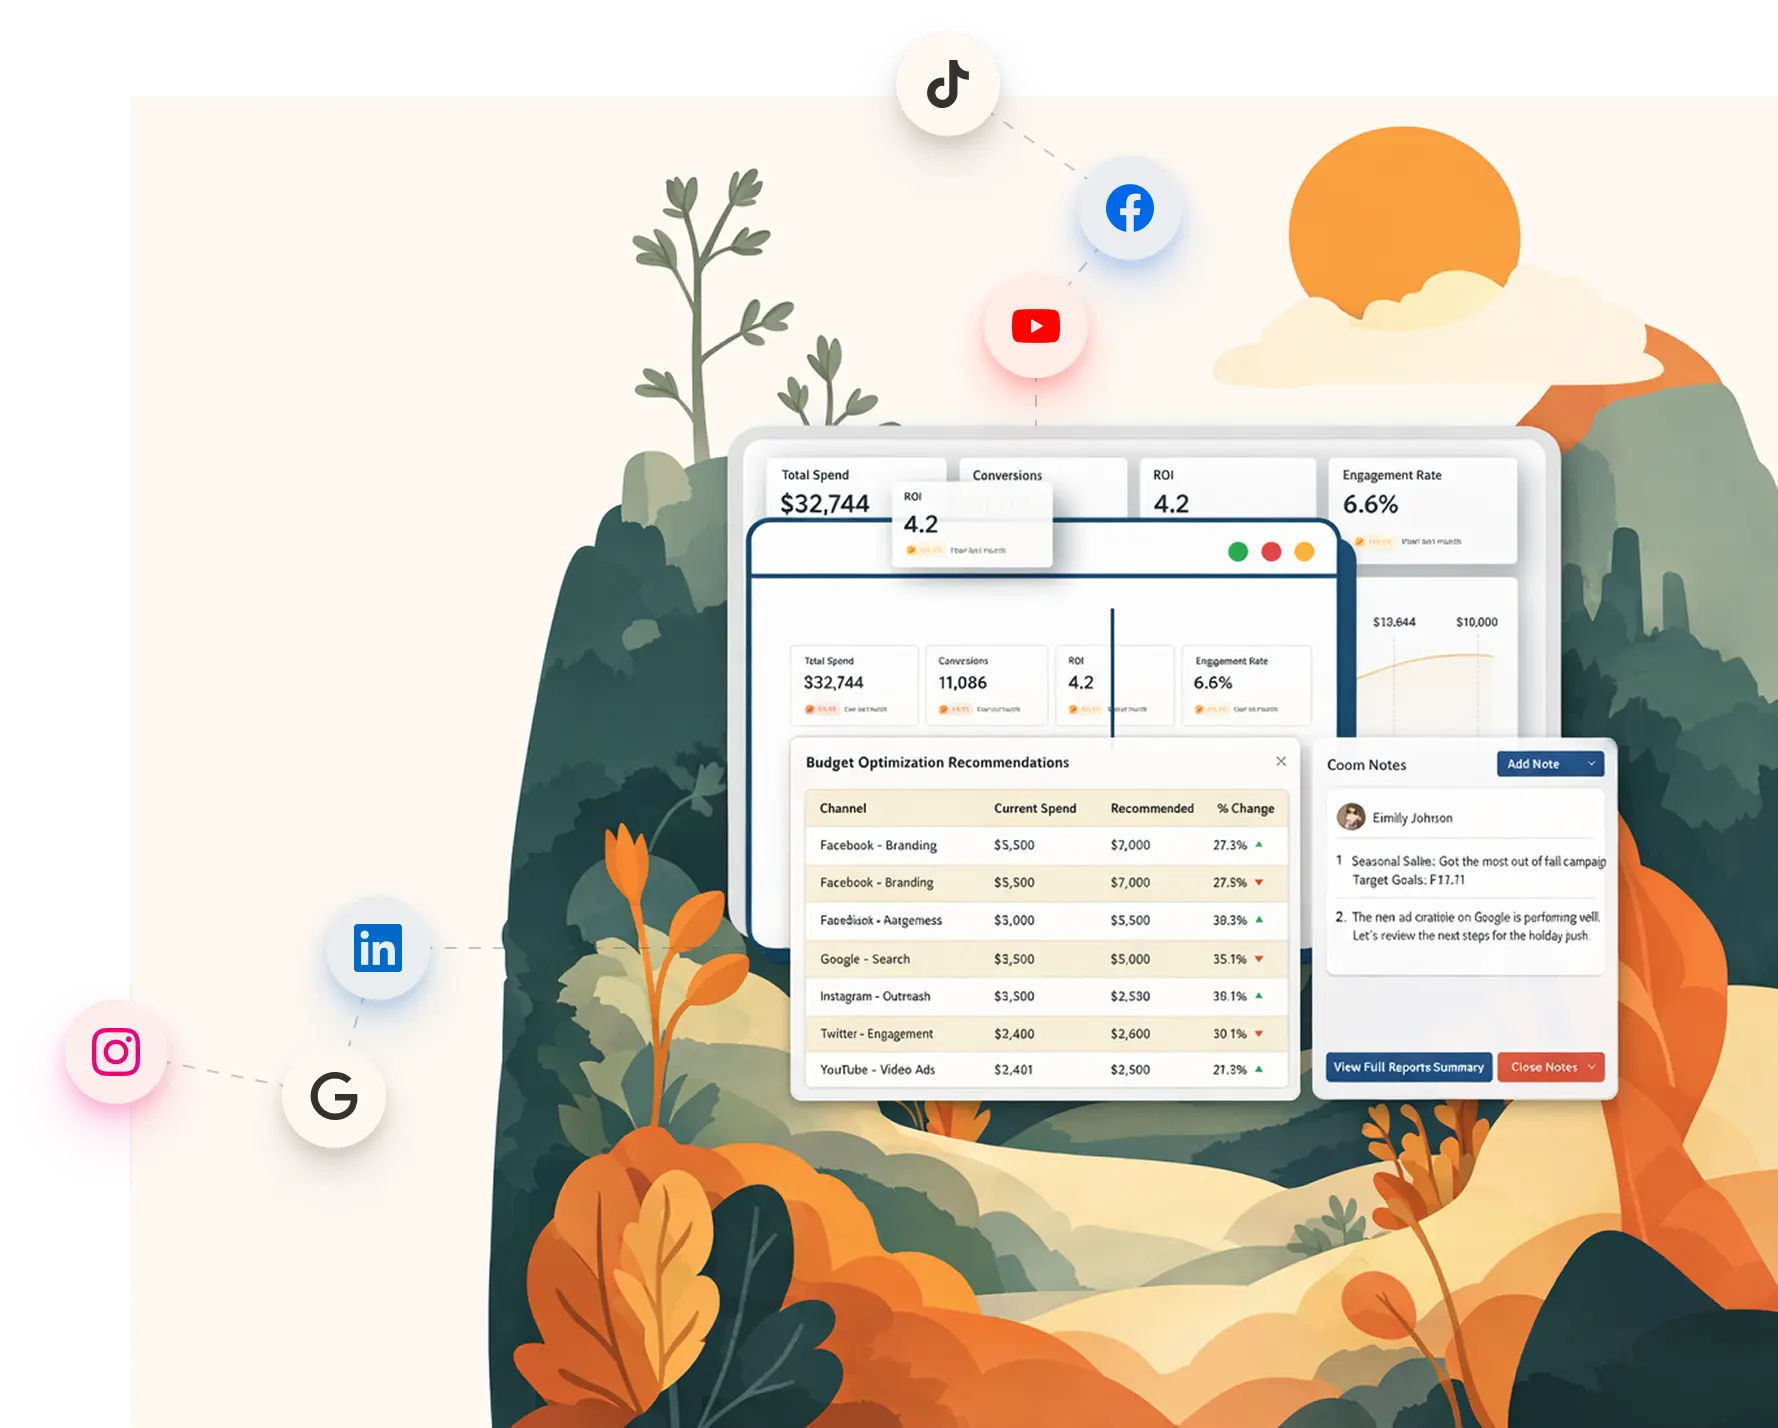
Task: Click the Google ad creative note text
Action: pos(1475,926)
